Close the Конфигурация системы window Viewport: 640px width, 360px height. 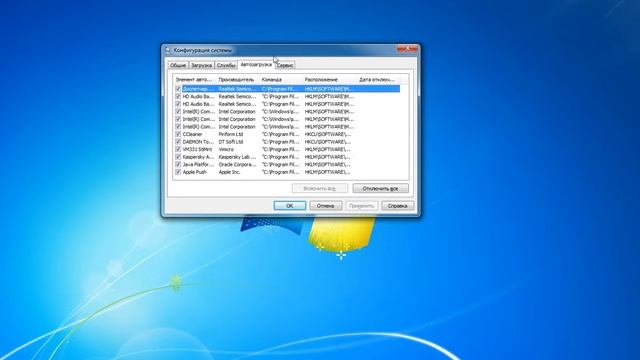[x=407, y=49]
